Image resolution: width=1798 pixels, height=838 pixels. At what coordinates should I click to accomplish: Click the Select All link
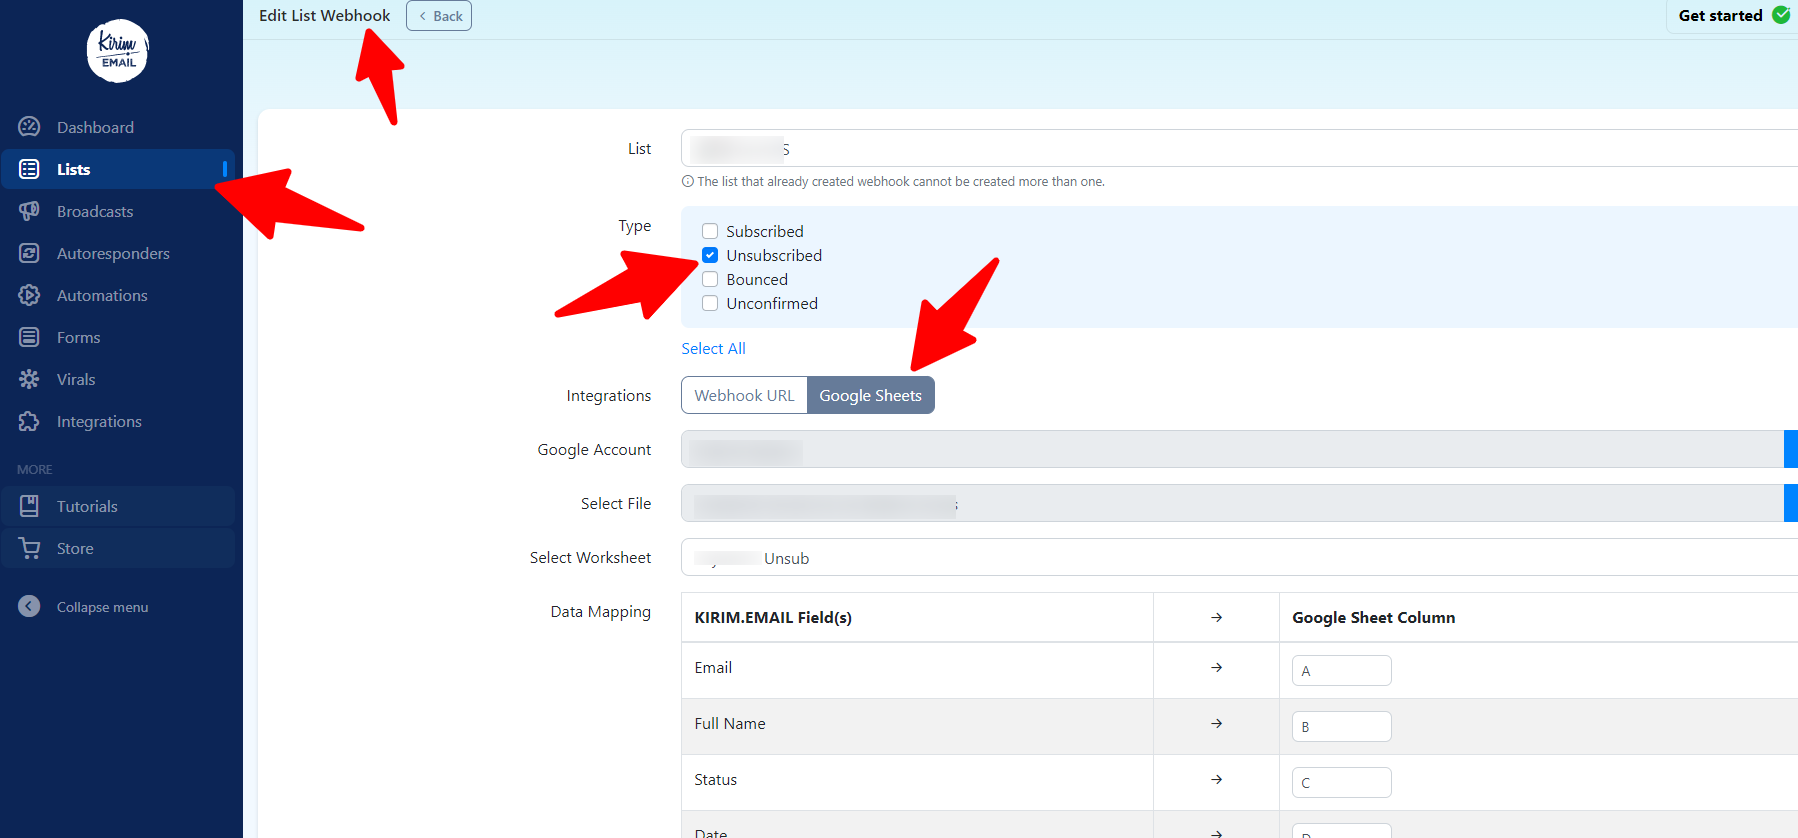713,348
